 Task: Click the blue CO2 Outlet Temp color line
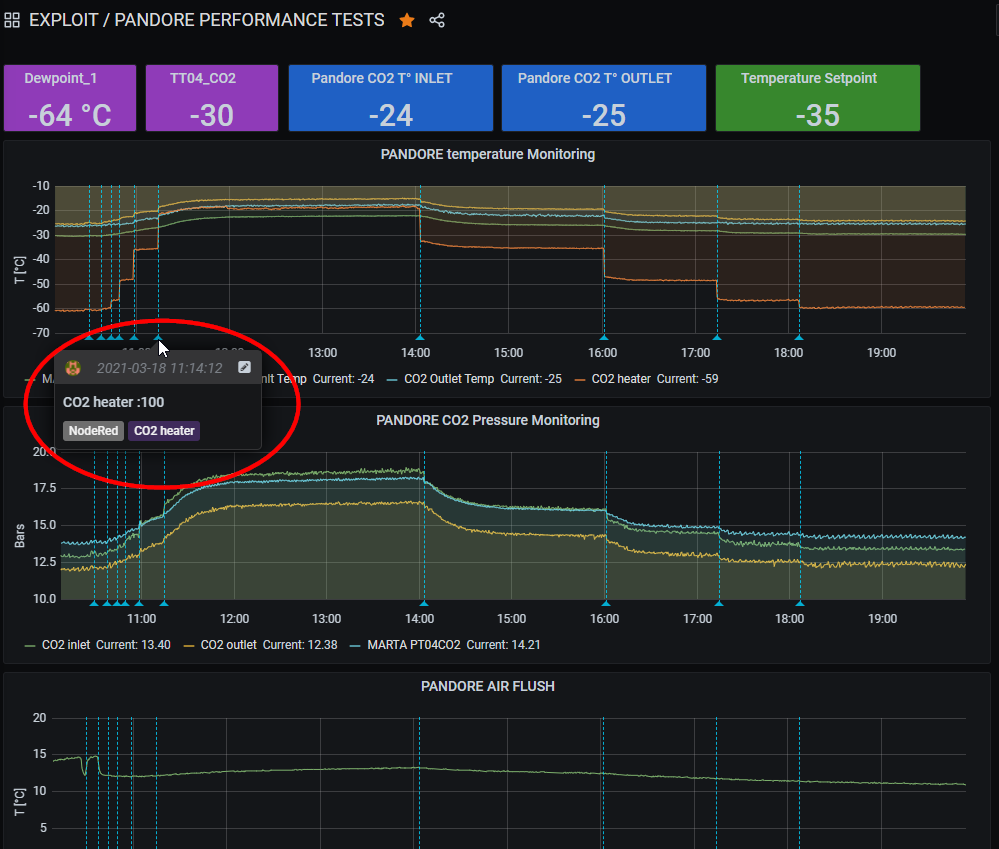pyautogui.click(x=392, y=380)
